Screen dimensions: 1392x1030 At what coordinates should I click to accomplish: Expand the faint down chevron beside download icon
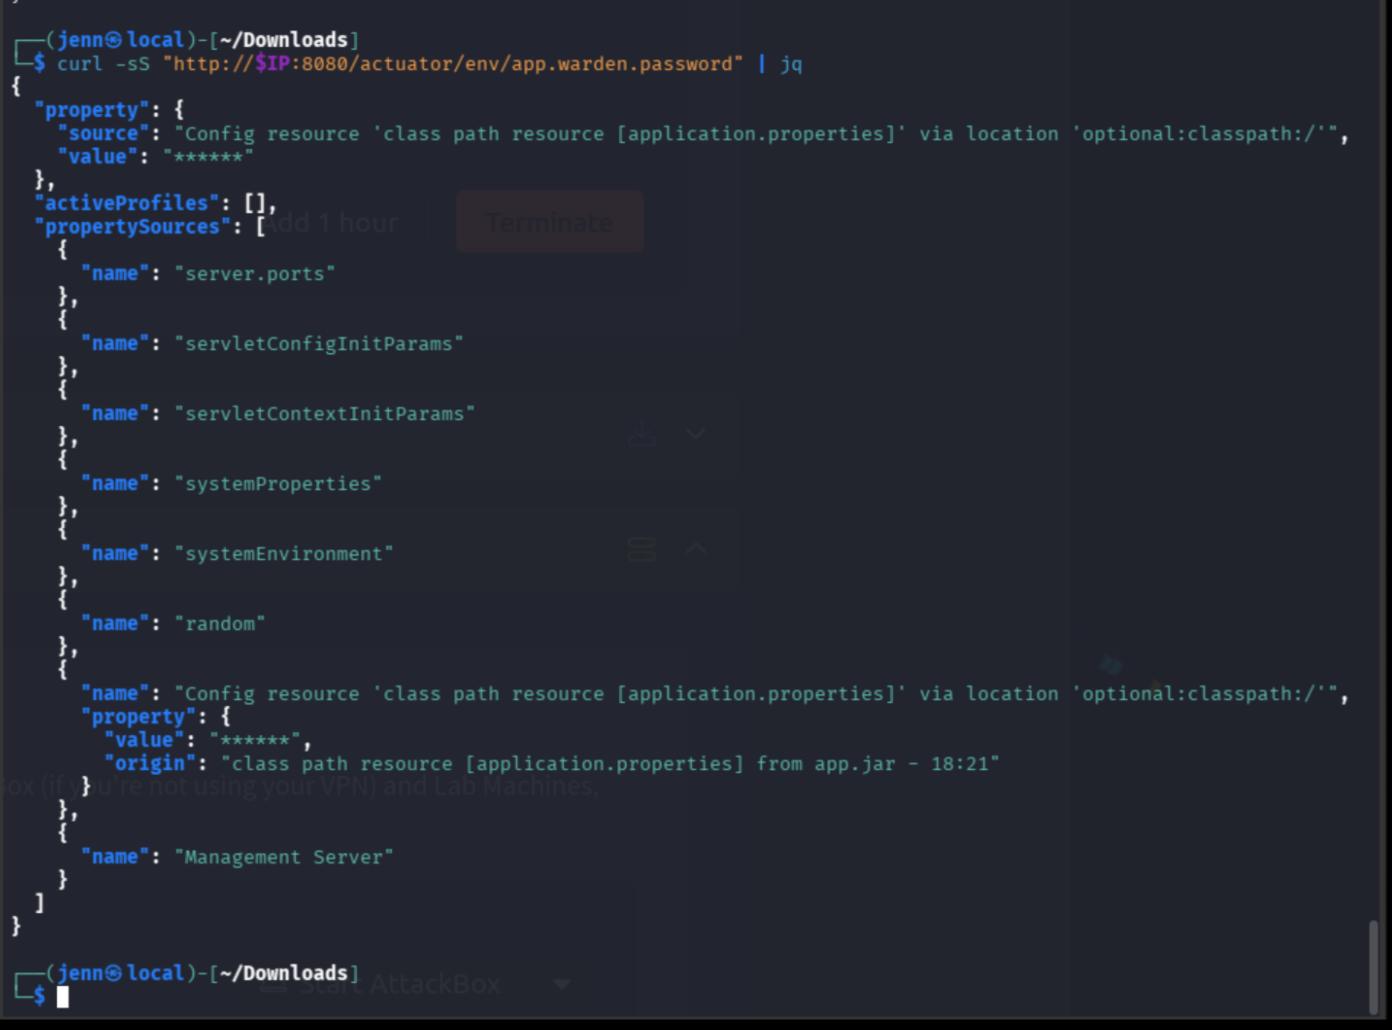[696, 433]
